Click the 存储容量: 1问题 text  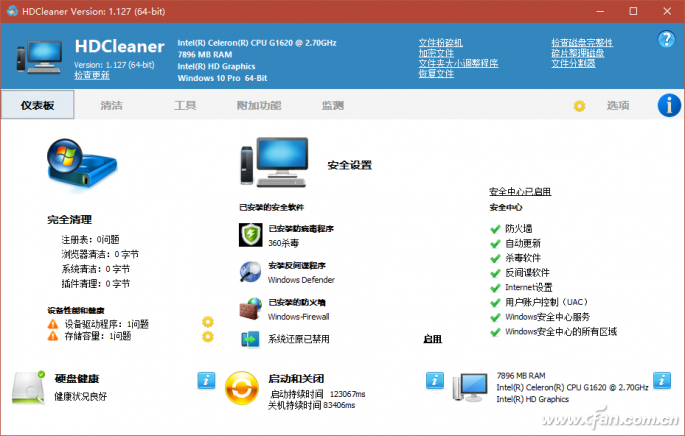click(98, 336)
